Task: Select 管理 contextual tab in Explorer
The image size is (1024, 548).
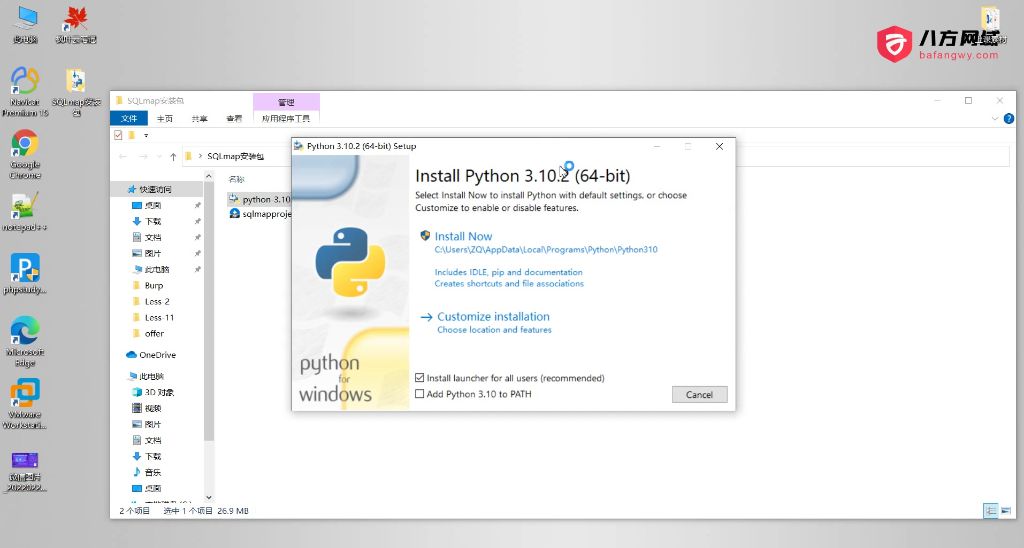Action: [x=286, y=102]
